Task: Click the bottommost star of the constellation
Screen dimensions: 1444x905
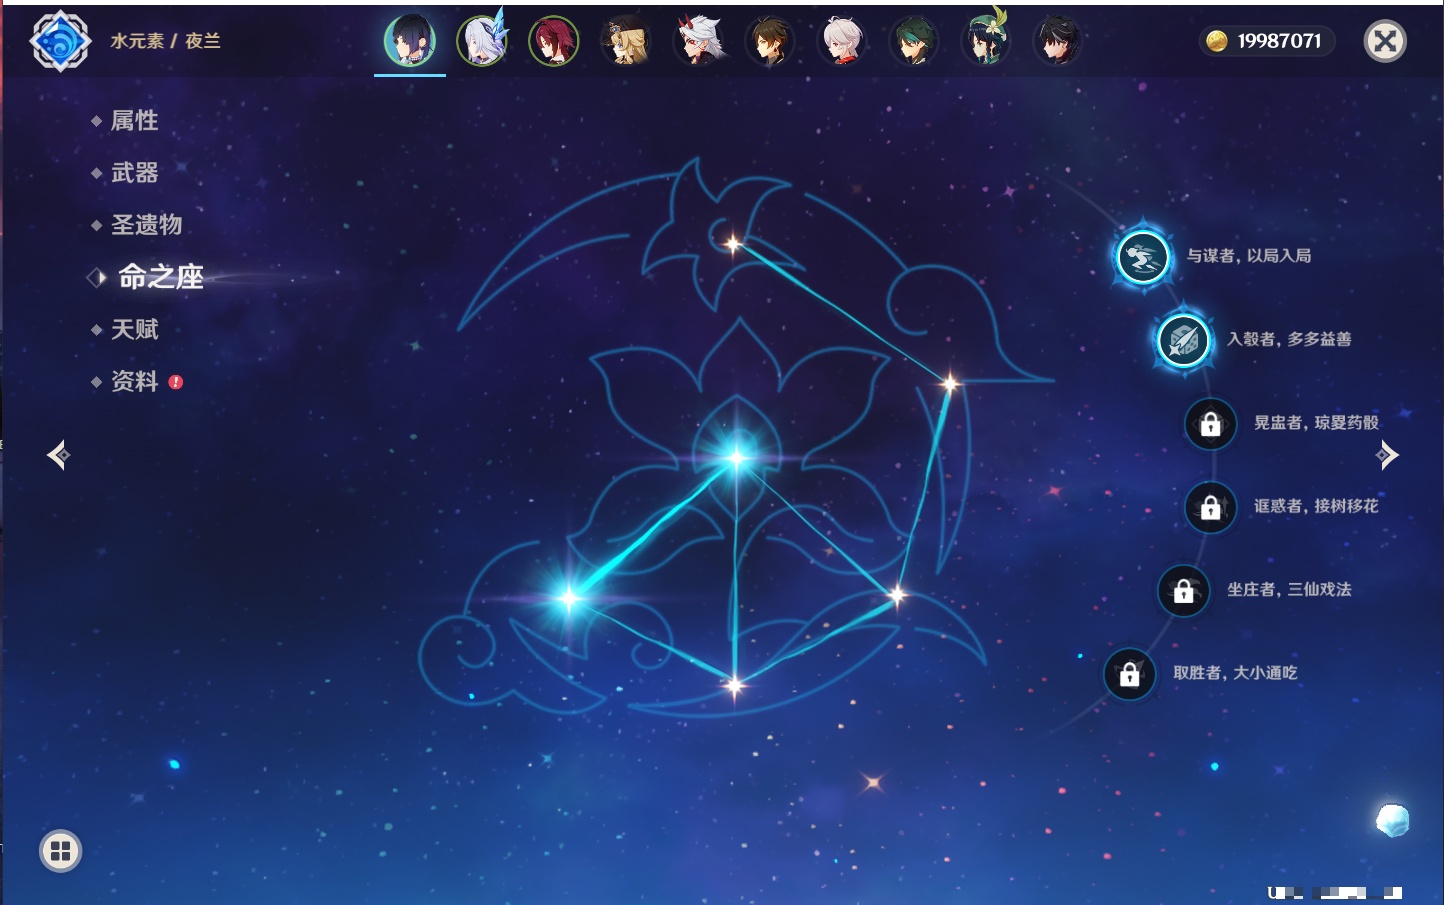Action: pos(735,686)
